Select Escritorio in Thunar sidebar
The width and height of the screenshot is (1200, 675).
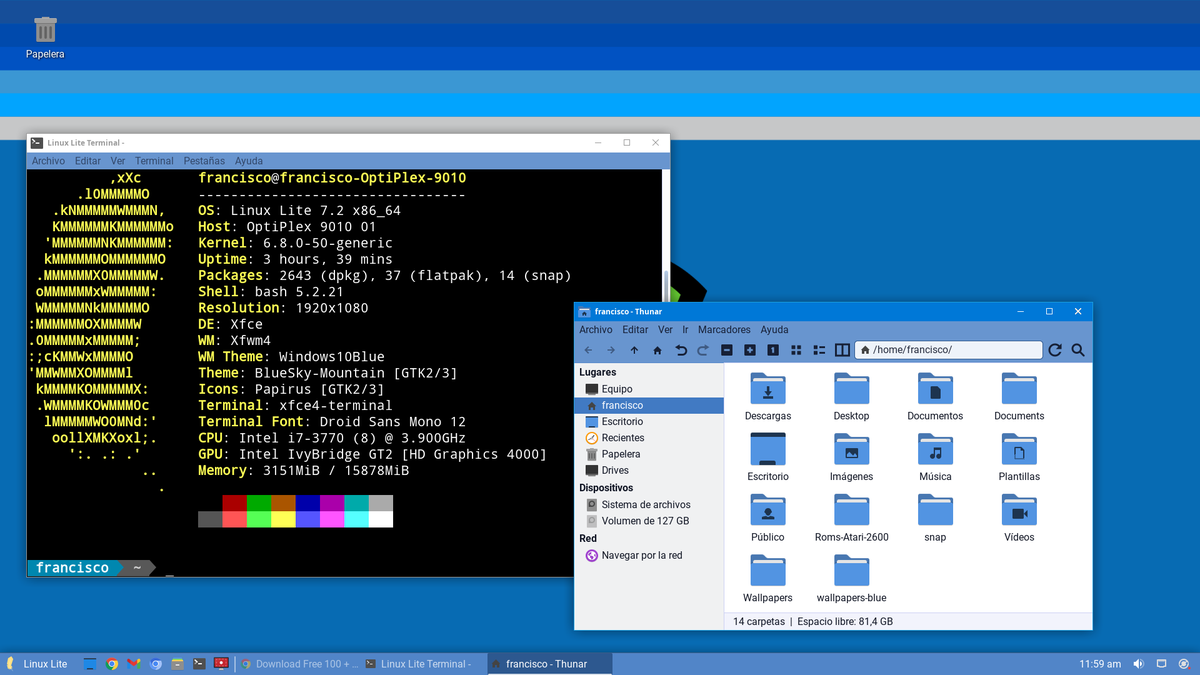point(649,421)
